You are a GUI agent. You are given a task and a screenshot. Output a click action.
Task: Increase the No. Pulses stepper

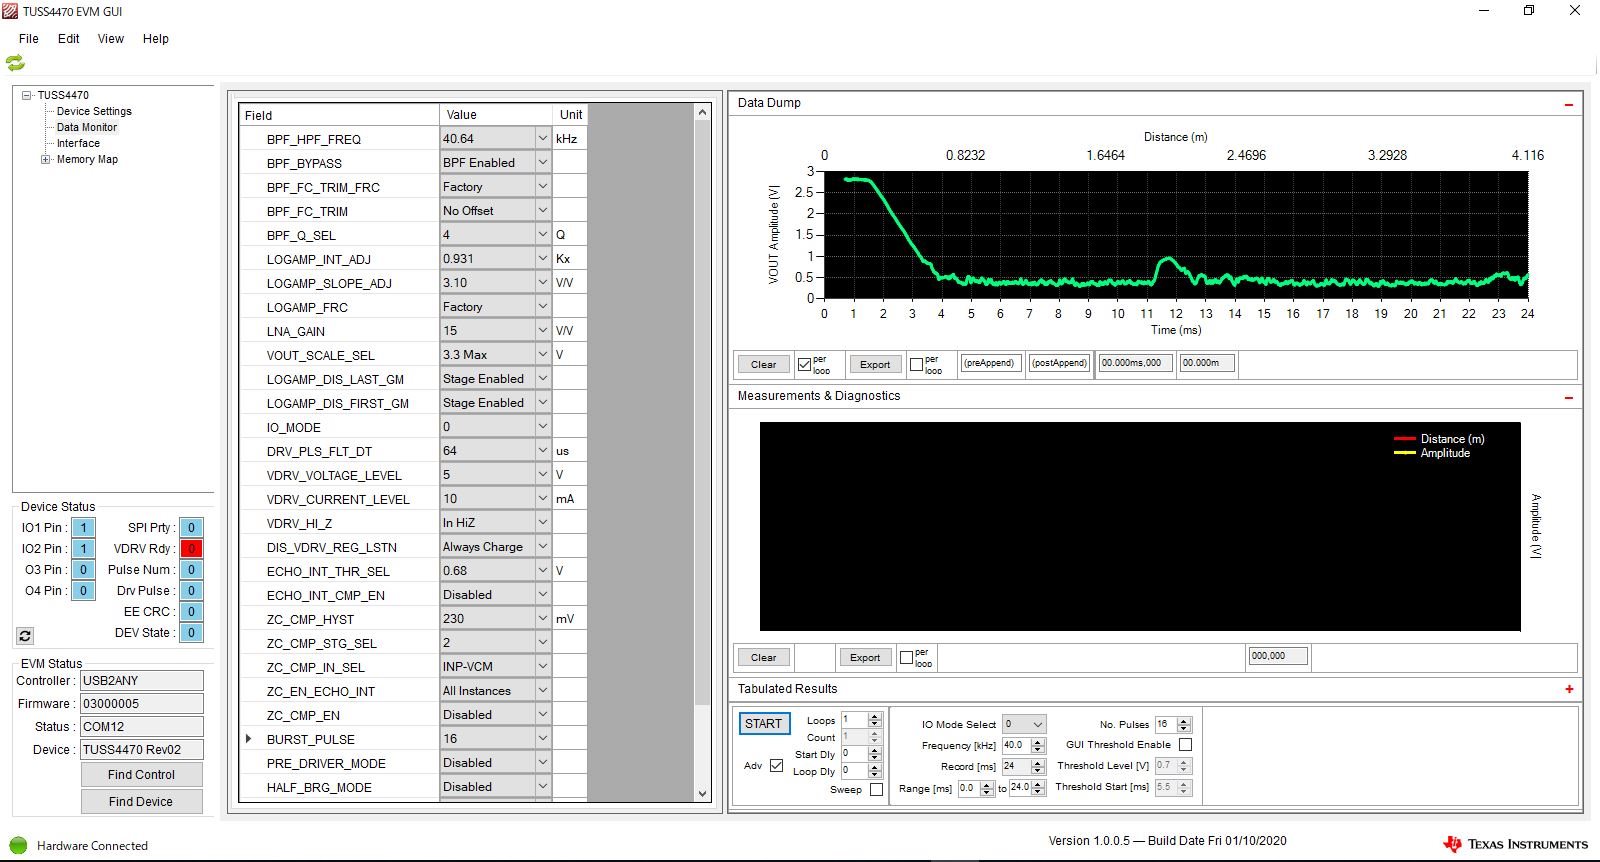[1184, 721]
